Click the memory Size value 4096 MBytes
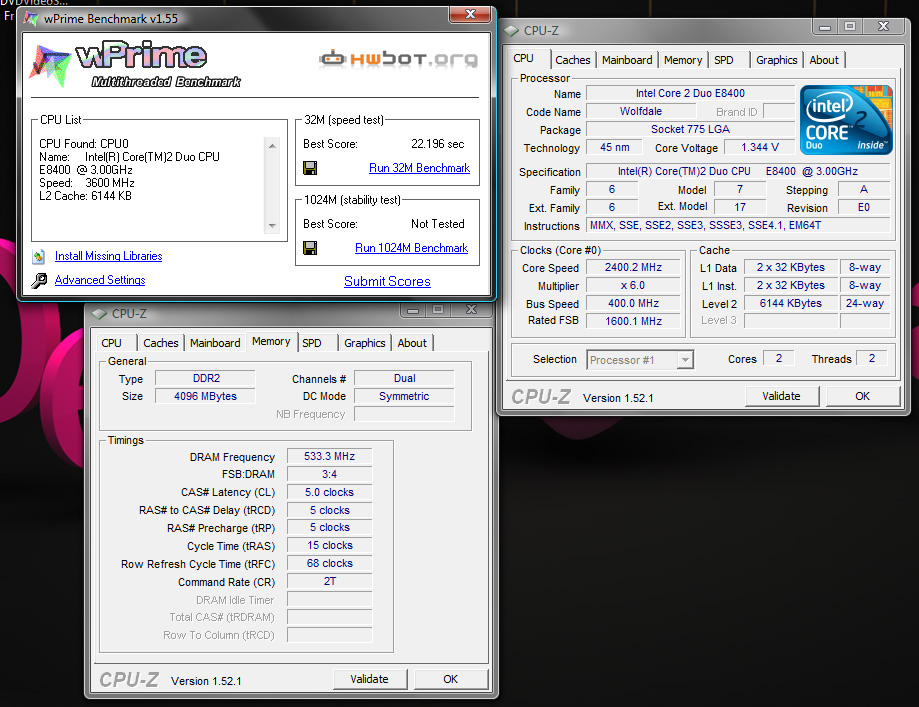This screenshot has width=919, height=707. (205, 396)
